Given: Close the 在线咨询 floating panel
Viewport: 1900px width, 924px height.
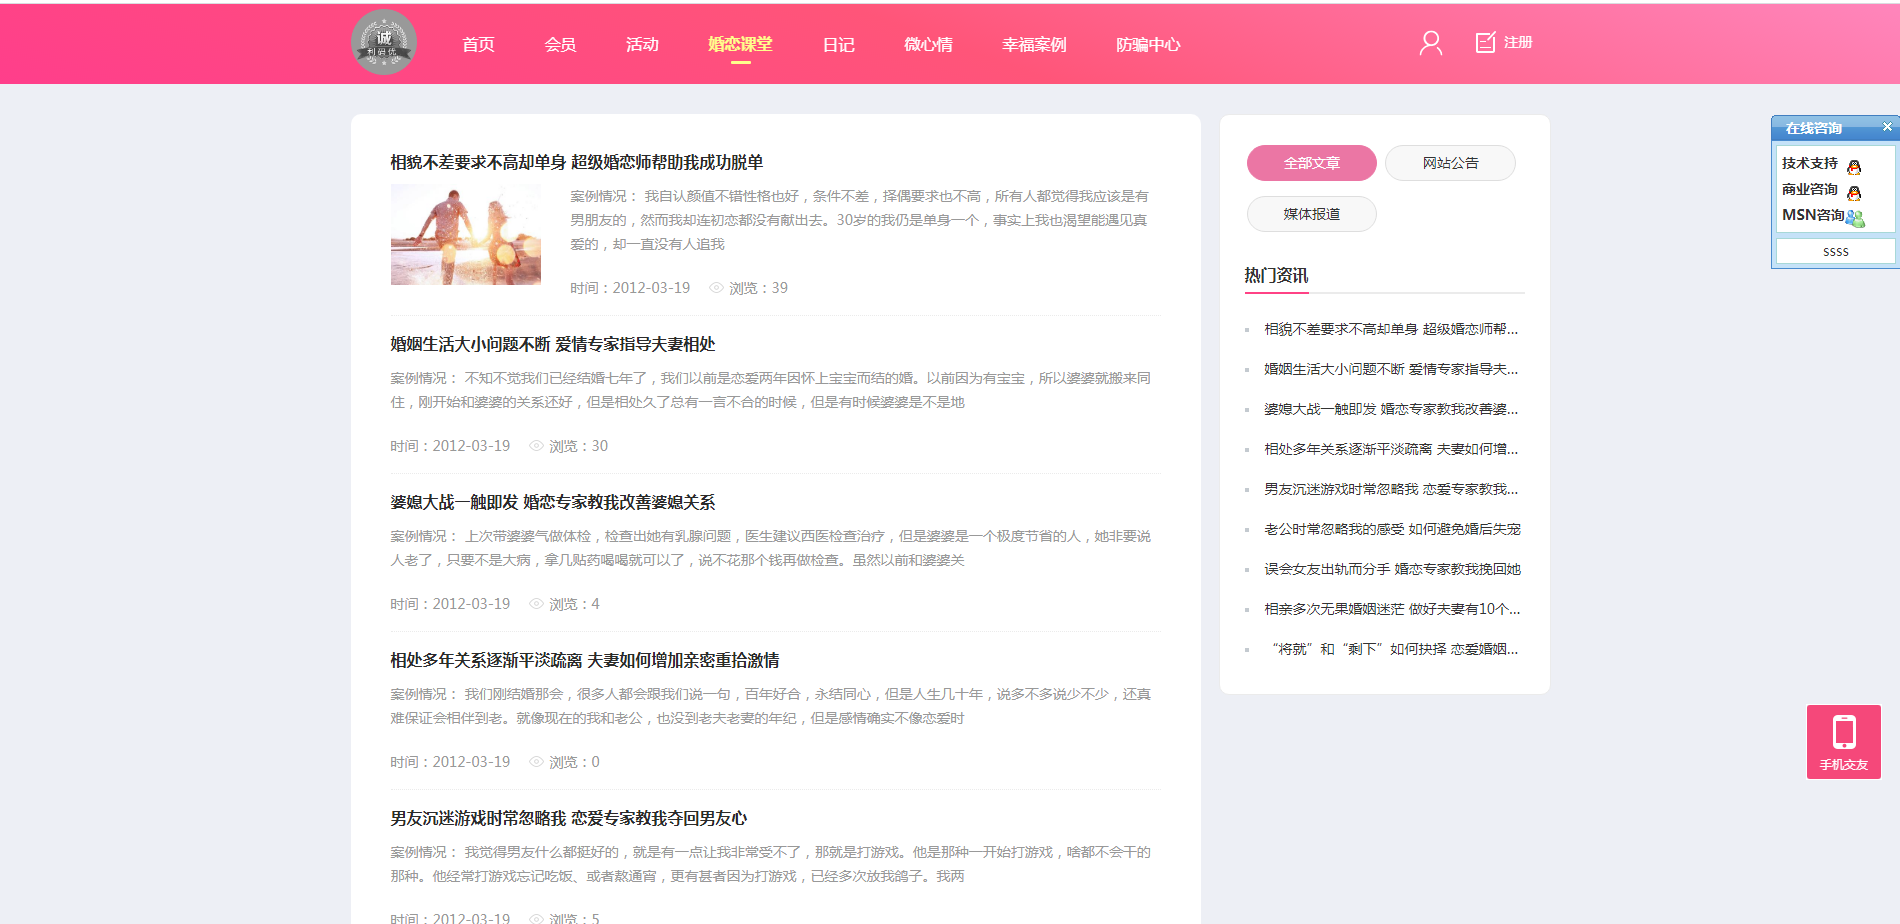Looking at the screenshot, I should (x=1887, y=127).
